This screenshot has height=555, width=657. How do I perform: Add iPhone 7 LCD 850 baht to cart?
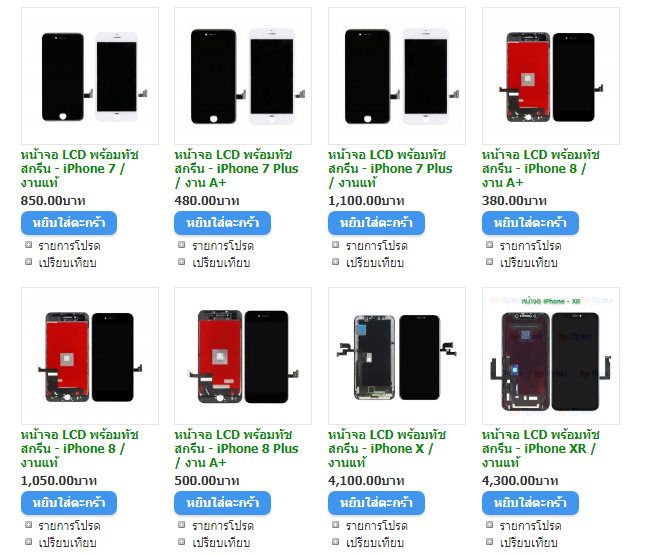69,223
